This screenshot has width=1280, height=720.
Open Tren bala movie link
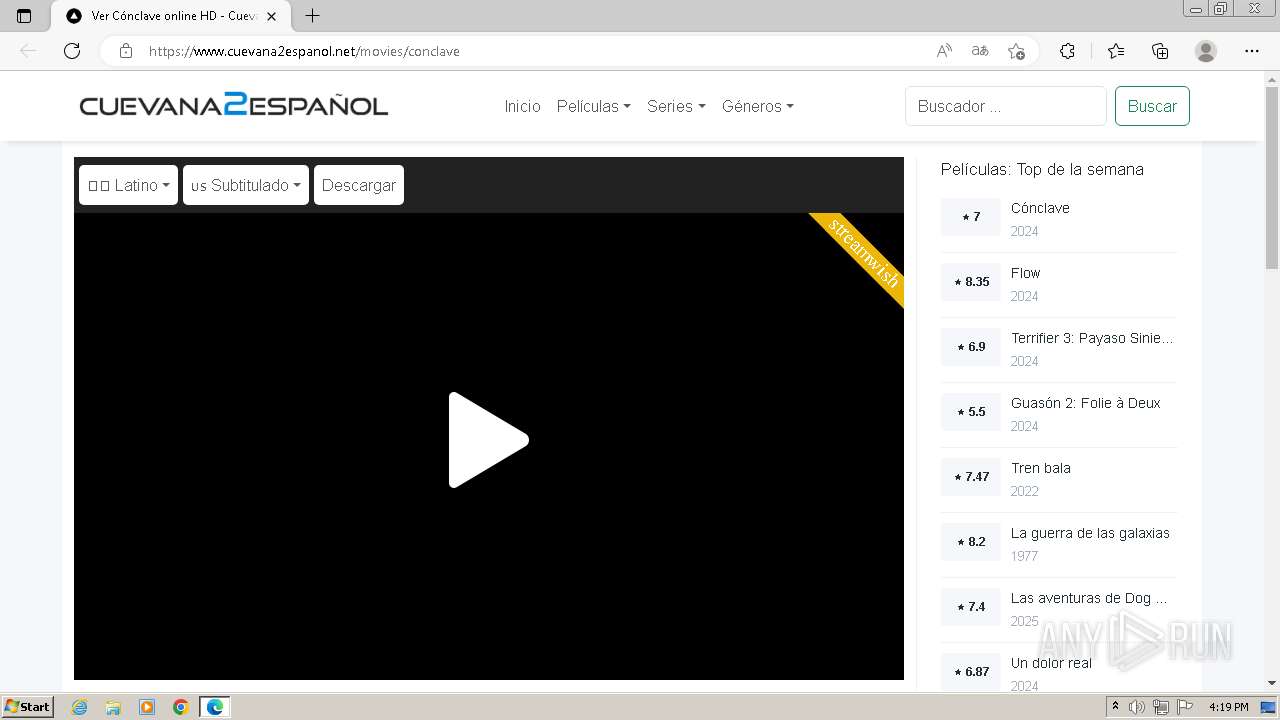pyautogui.click(x=1040, y=468)
